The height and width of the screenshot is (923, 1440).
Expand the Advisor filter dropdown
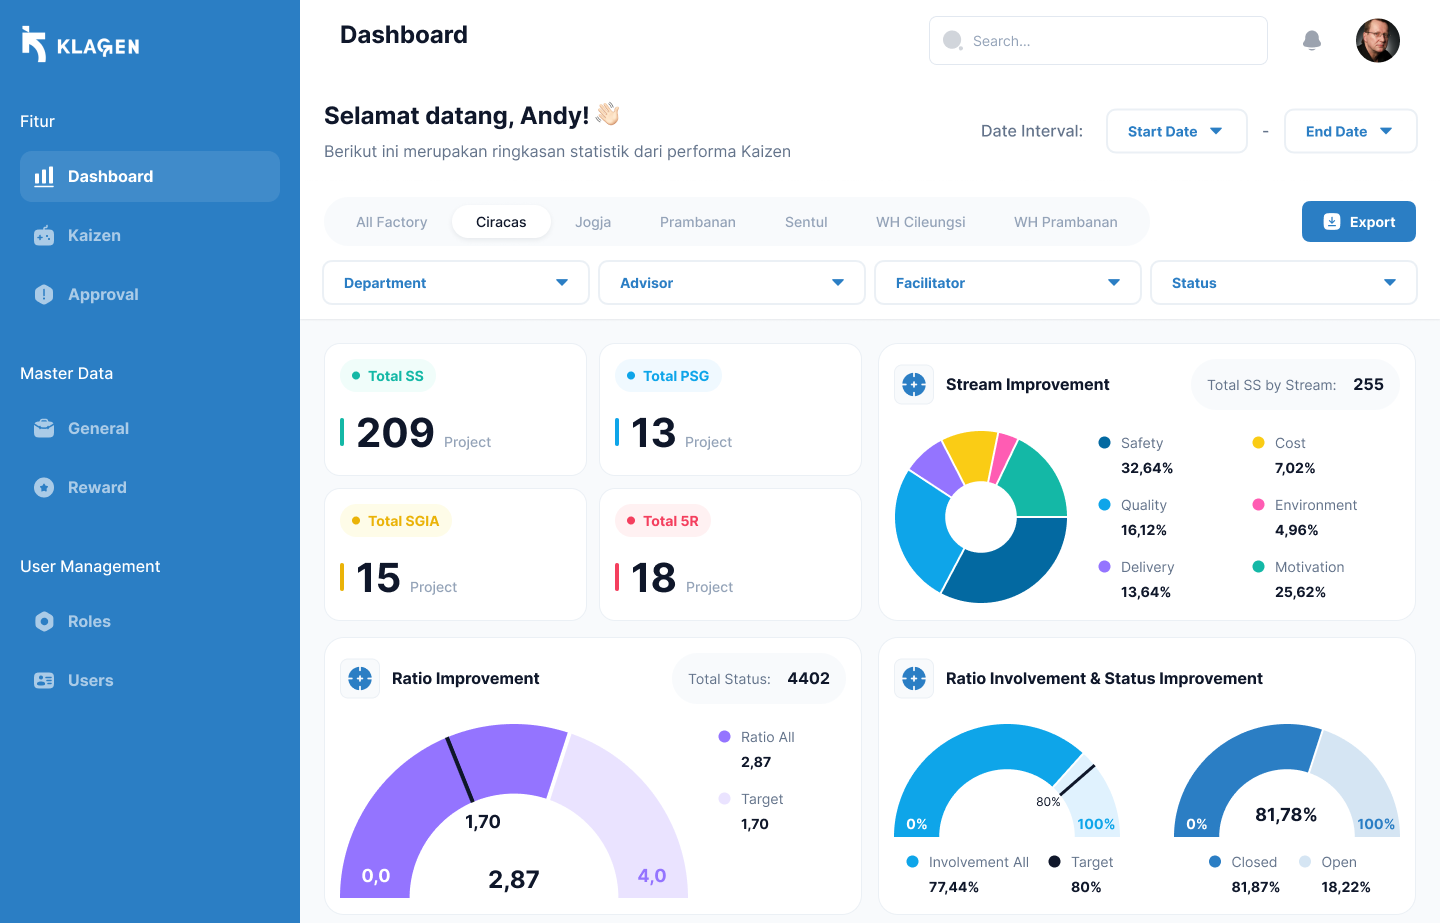click(731, 282)
